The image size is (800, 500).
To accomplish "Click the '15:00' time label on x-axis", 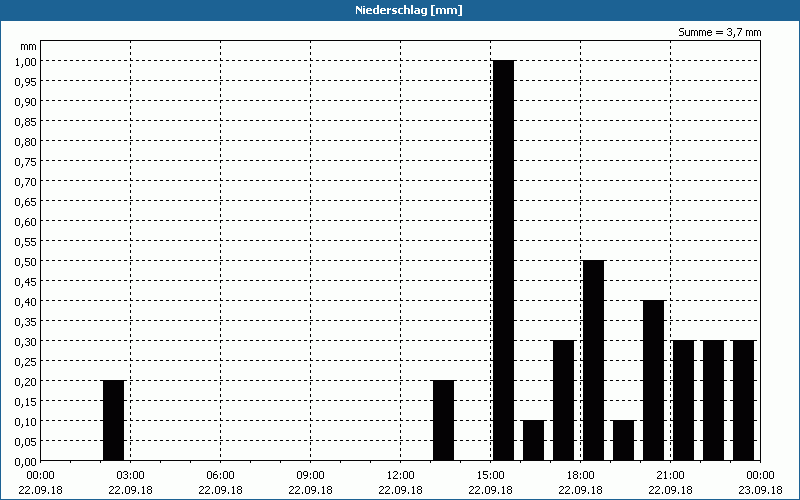I will 490,476.
